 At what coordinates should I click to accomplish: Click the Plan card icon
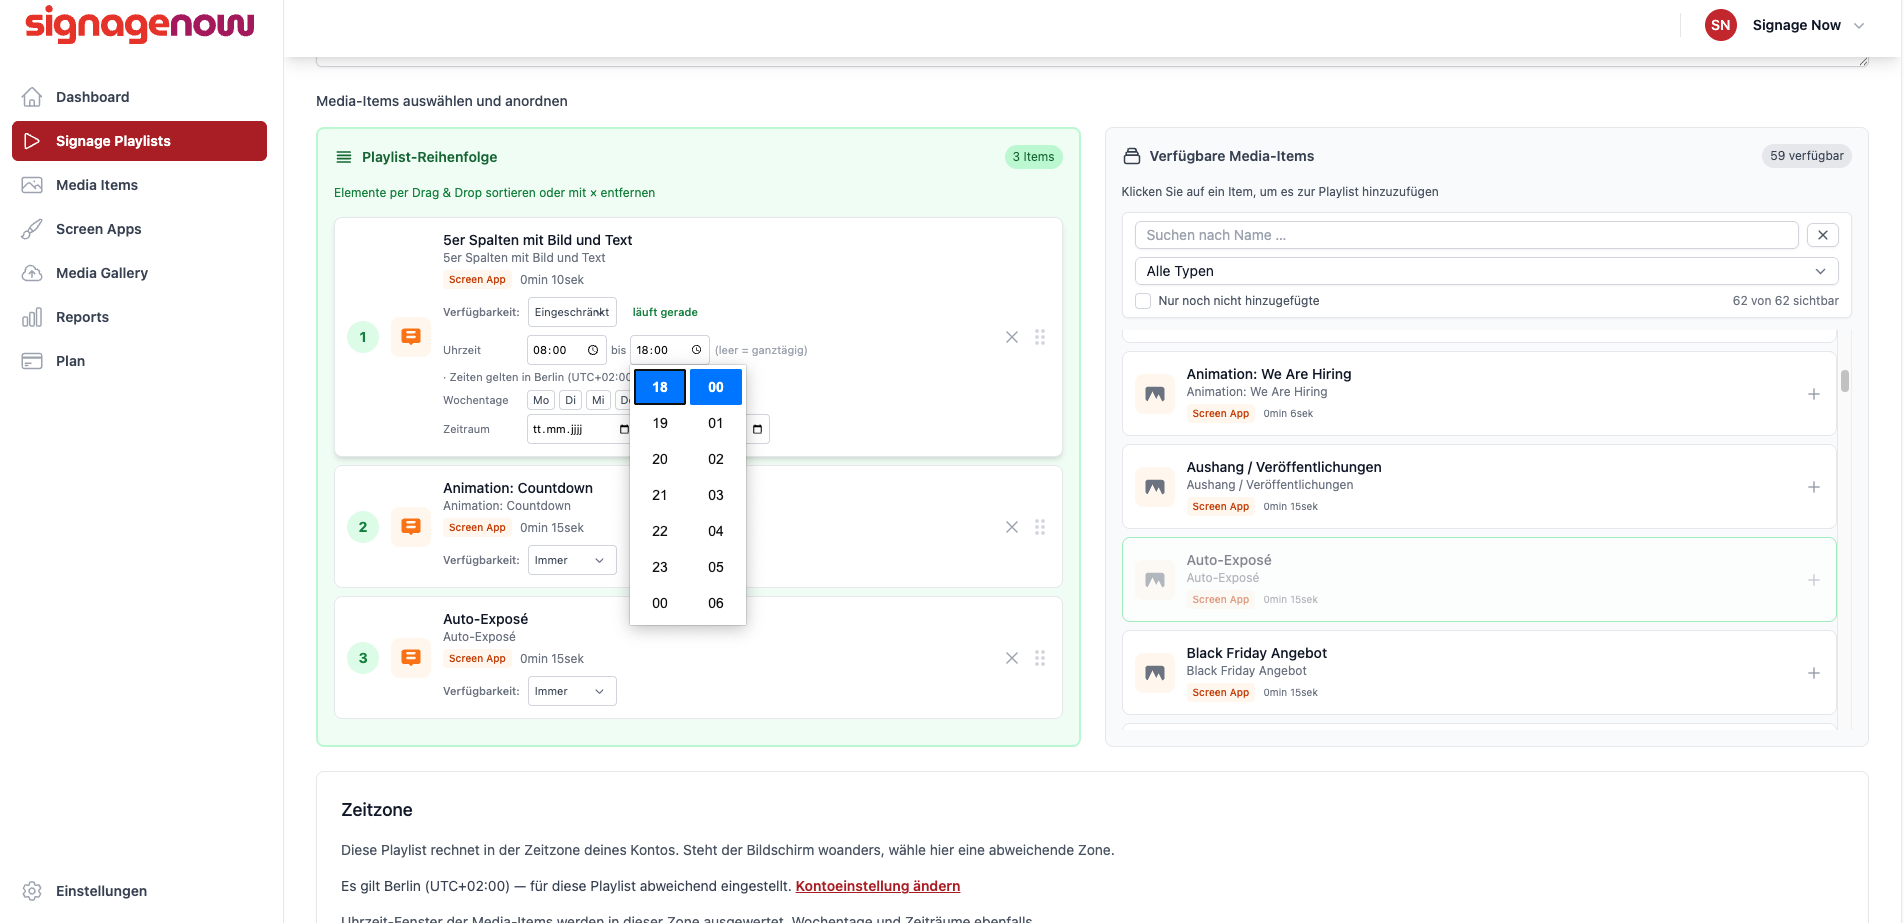(x=32, y=361)
